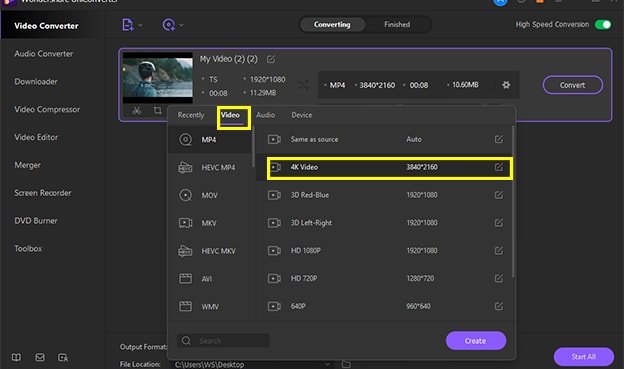Open the user guide book icon
The height and width of the screenshot is (369, 624).
[16, 357]
